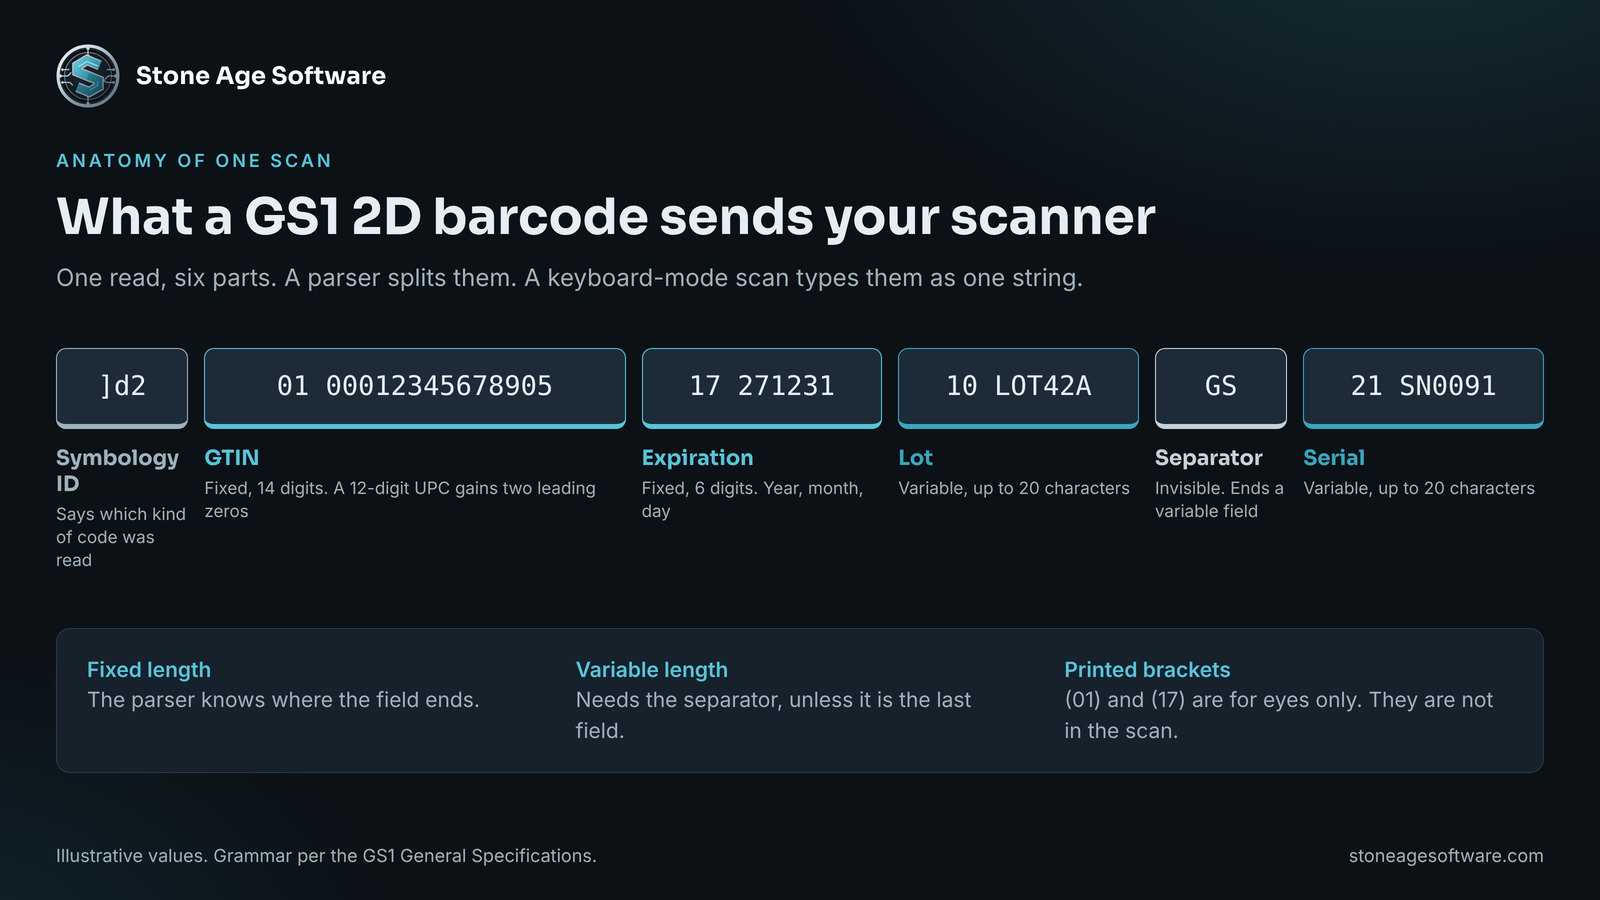Click the 'ANATOMY OF ONE SCAN' label
1600x900 pixels.
pos(194,161)
